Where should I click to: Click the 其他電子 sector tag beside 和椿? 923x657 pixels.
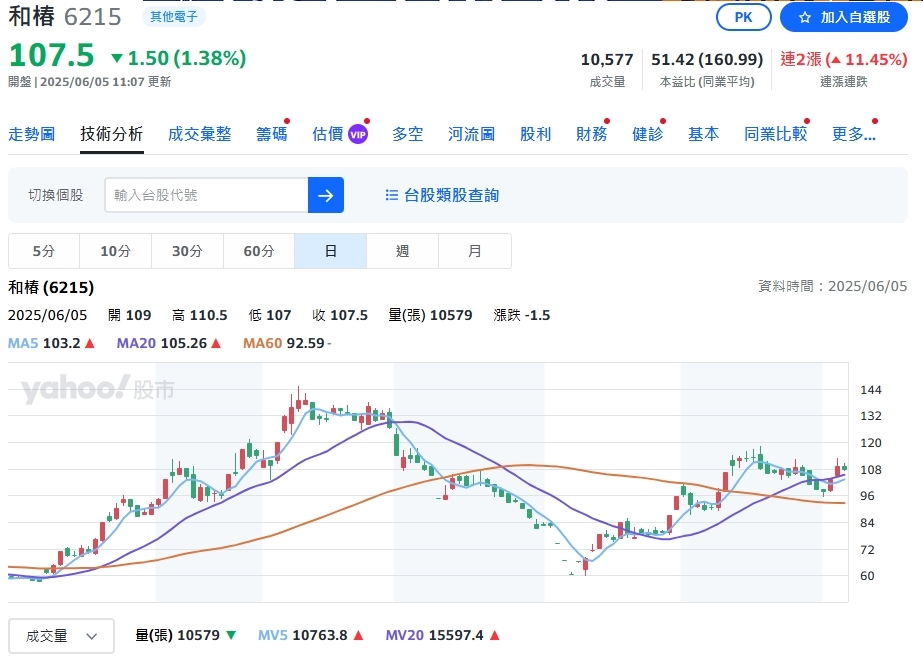pyautogui.click(x=174, y=17)
